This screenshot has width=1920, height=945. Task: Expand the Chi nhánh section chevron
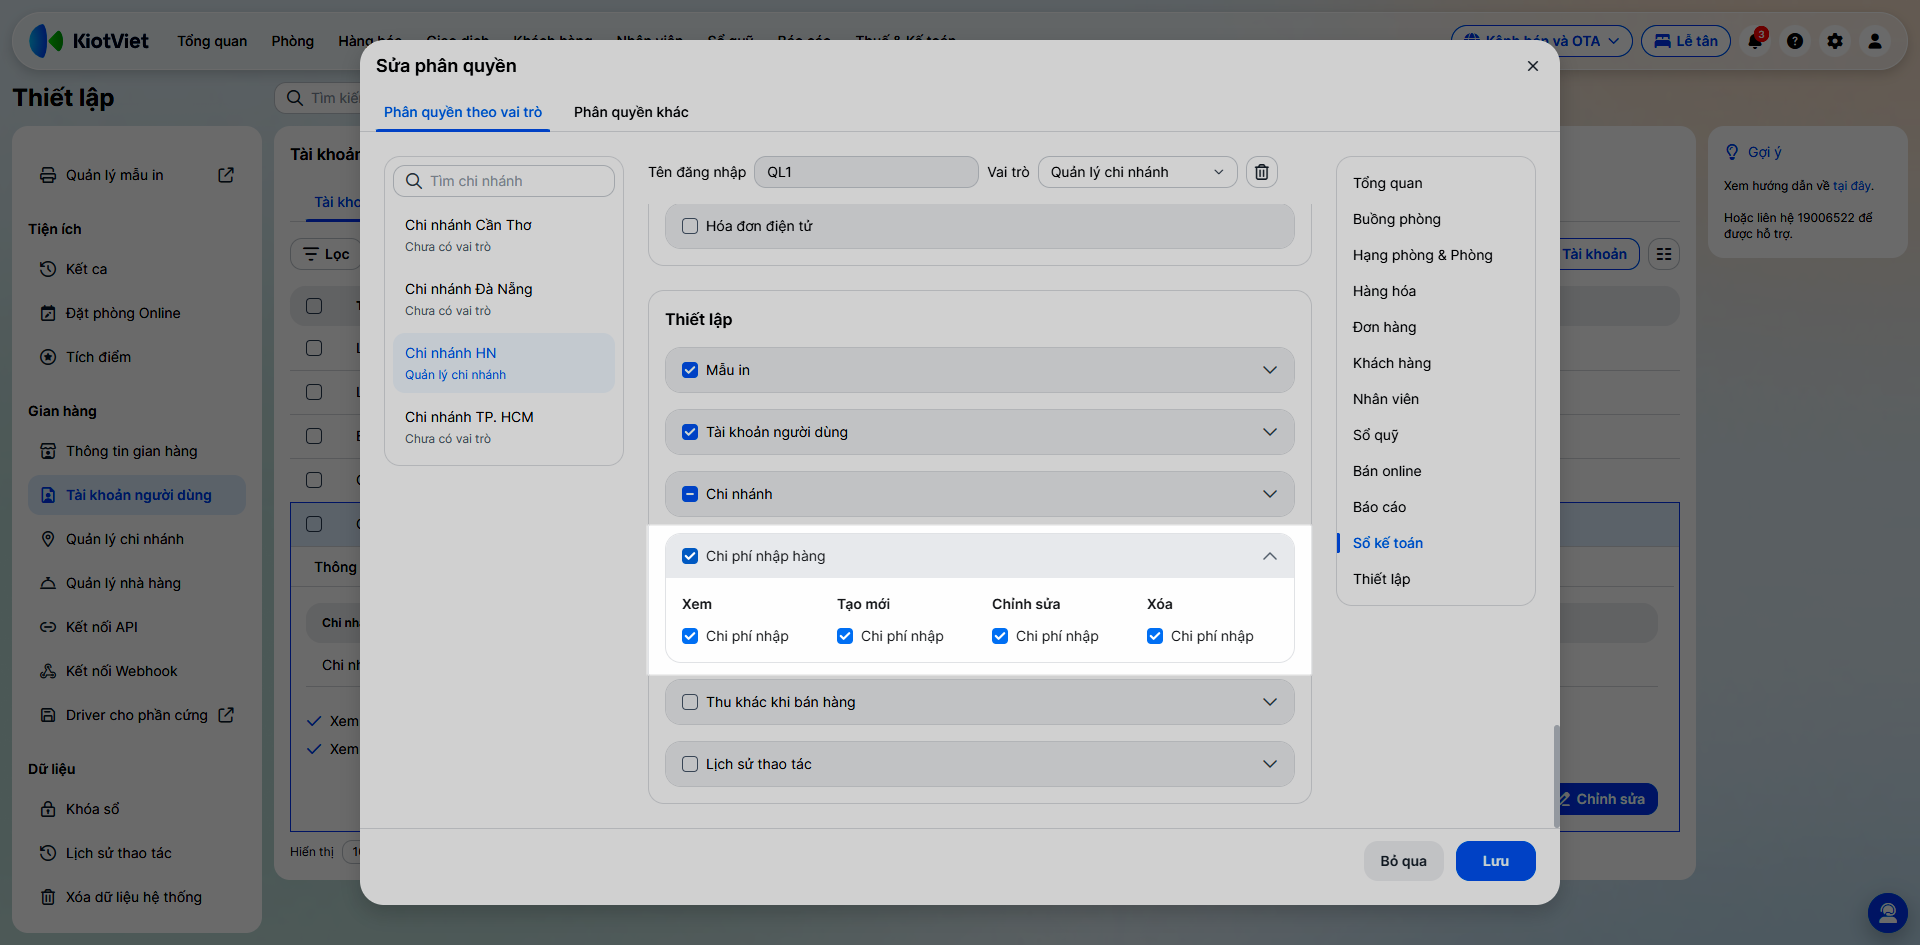tap(1270, 494)
